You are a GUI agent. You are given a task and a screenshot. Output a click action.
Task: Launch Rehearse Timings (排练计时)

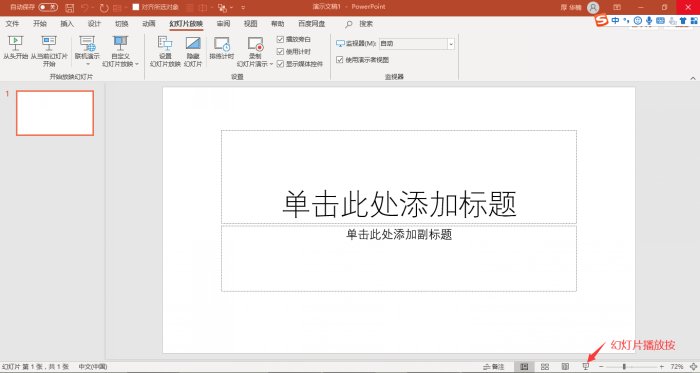(x=222, y=48)
